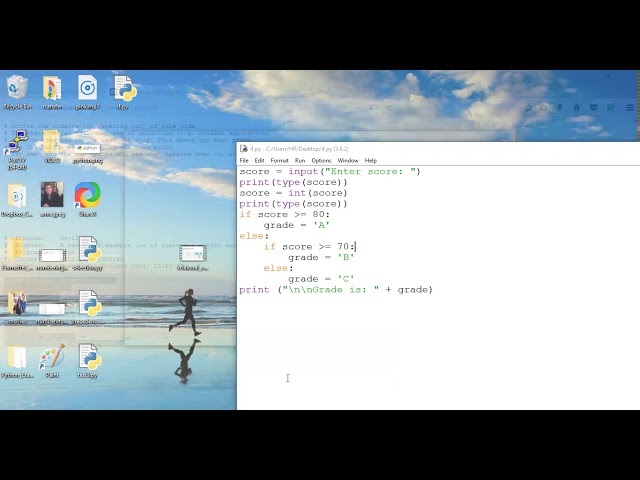Click the if.py IDLE window title text

coord(299,149)
